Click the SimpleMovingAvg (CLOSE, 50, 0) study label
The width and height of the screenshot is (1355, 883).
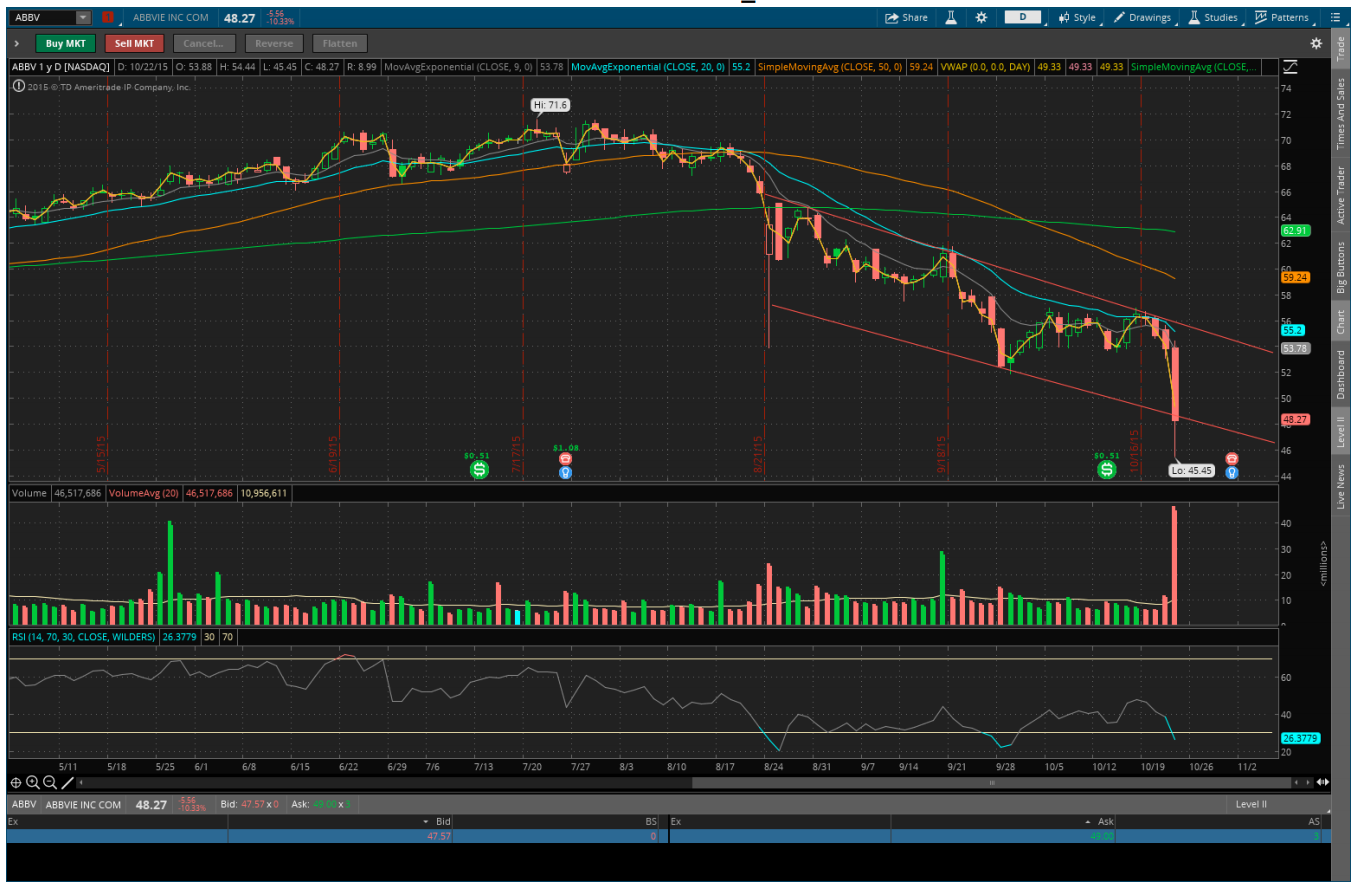(x=830, y=67)
